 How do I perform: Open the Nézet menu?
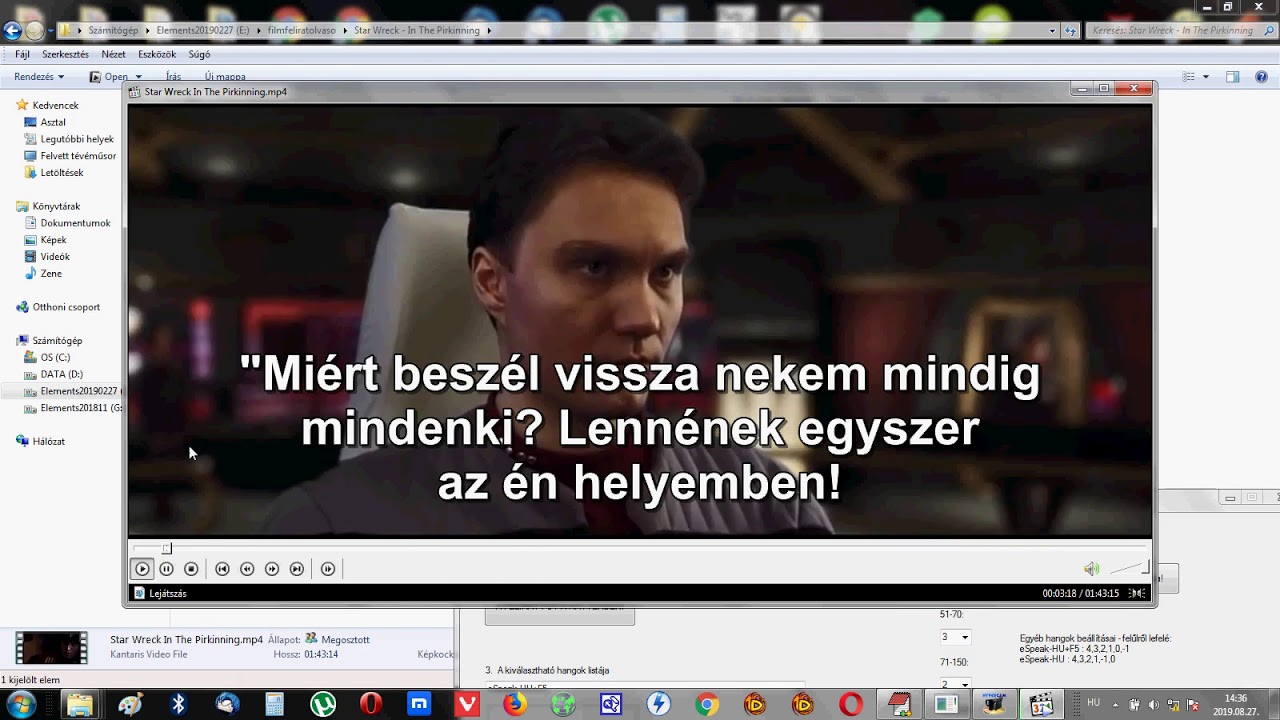pos(113,54)
